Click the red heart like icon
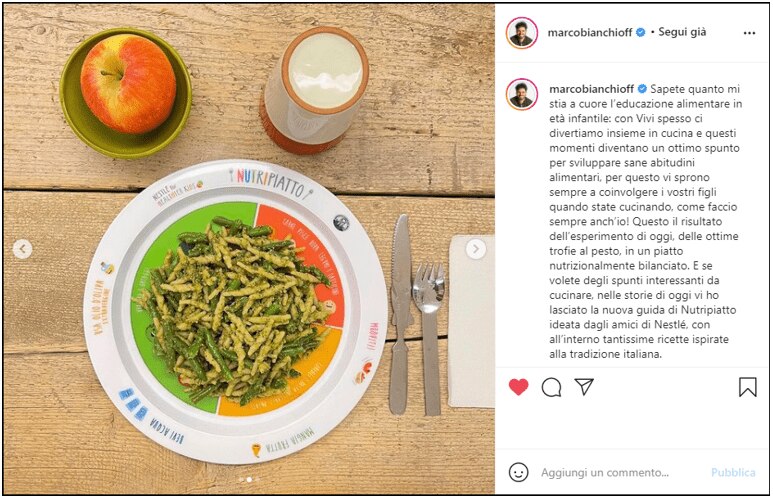 pos(518,387)
